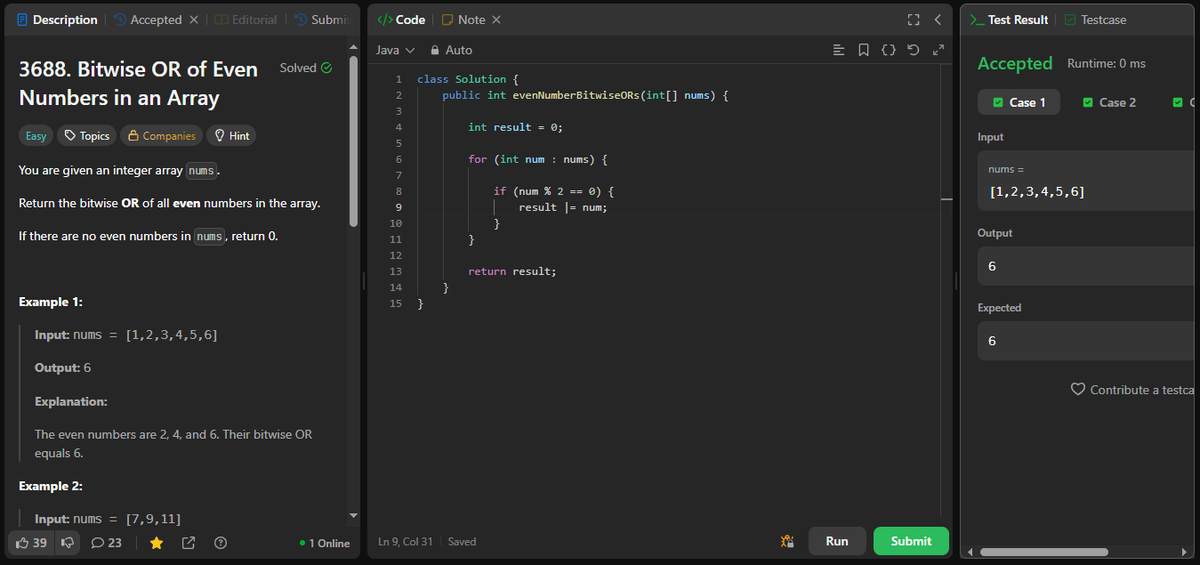The image size is (1200, 565).
Task: Click the bookmark icon in editor toolbar
Action: [x=865, y=50]
